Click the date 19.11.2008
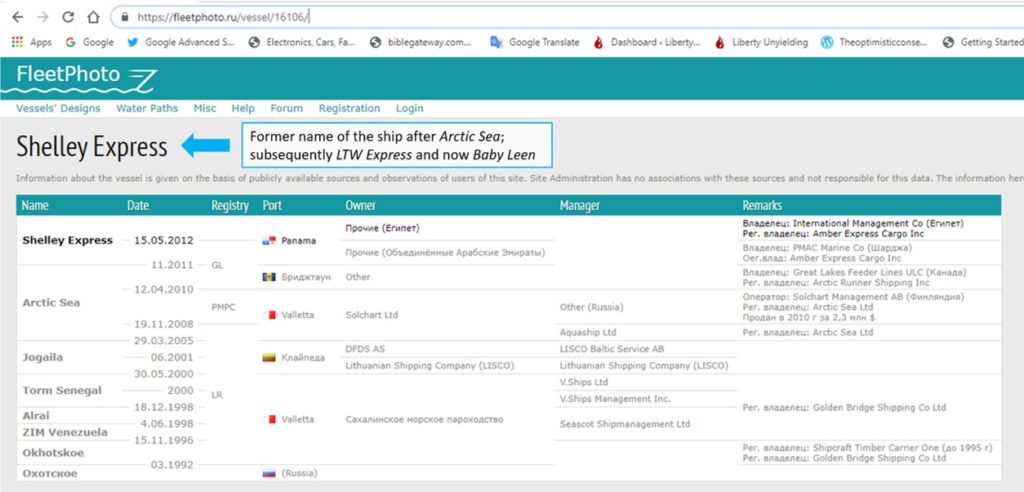The width and height of the screenshot is (1024, 492). (x=164, y=324)
